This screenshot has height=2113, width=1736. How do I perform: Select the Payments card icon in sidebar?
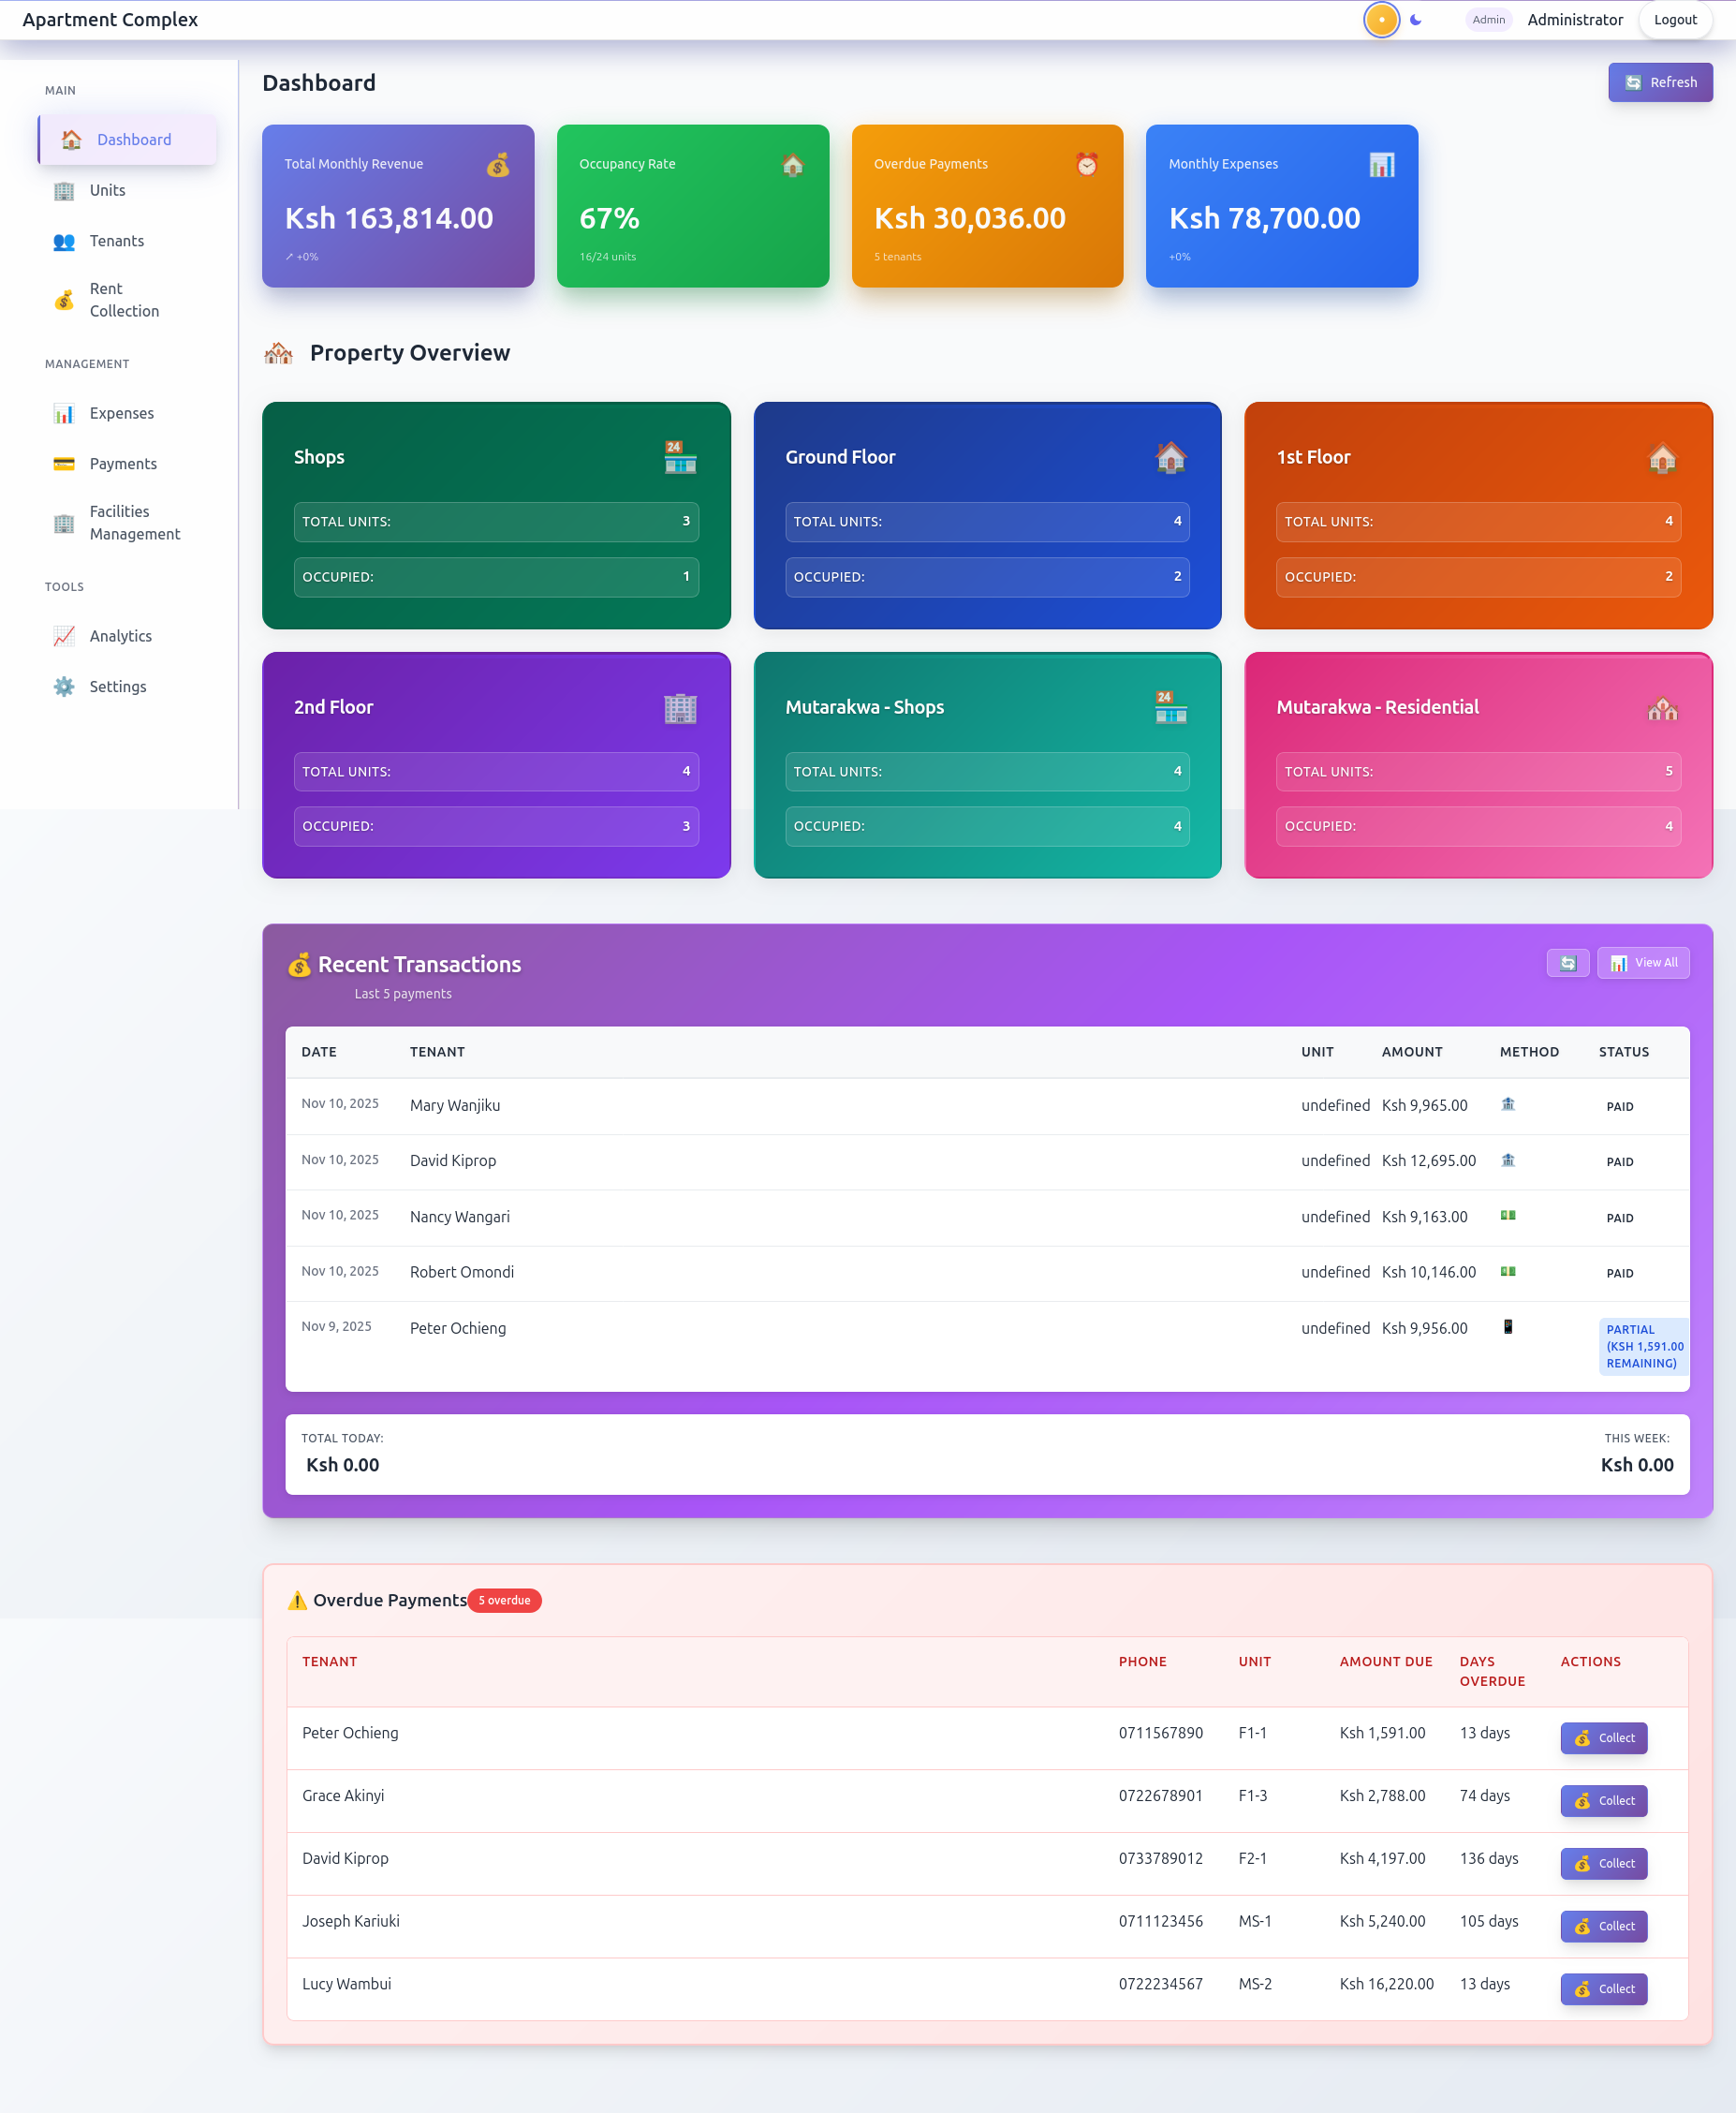point(63,463)
